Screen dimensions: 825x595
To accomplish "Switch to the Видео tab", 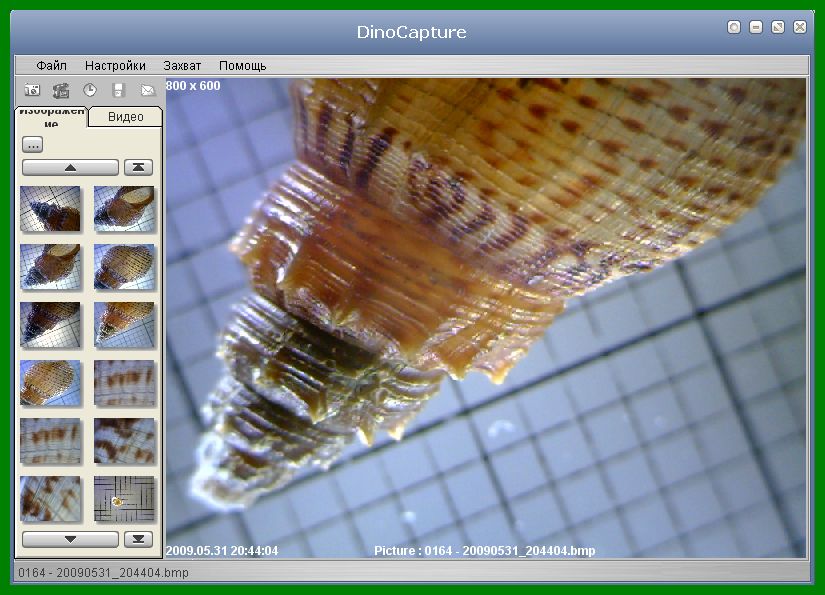I will click(x=125, y=117).
